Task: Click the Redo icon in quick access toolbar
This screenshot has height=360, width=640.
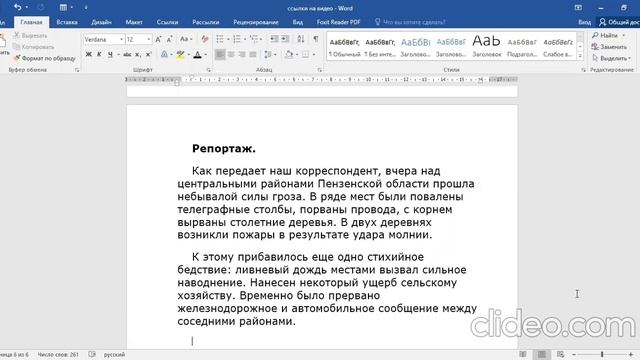Action: pos(40,7)
